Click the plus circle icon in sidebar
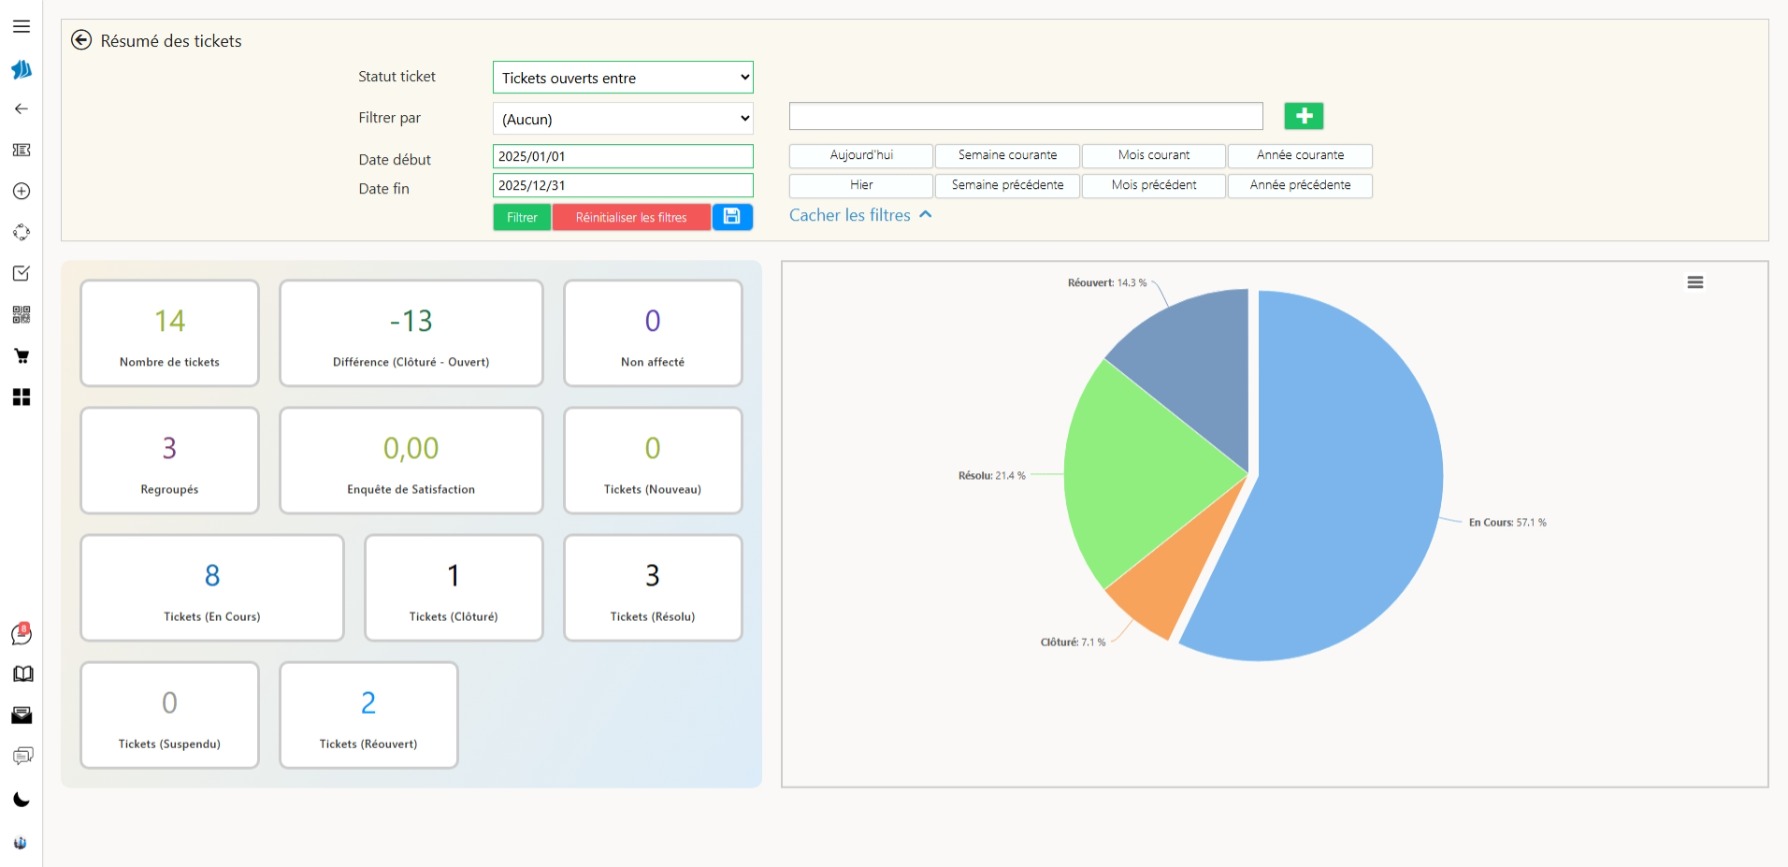1788x867 pixels. click(21, 191)
